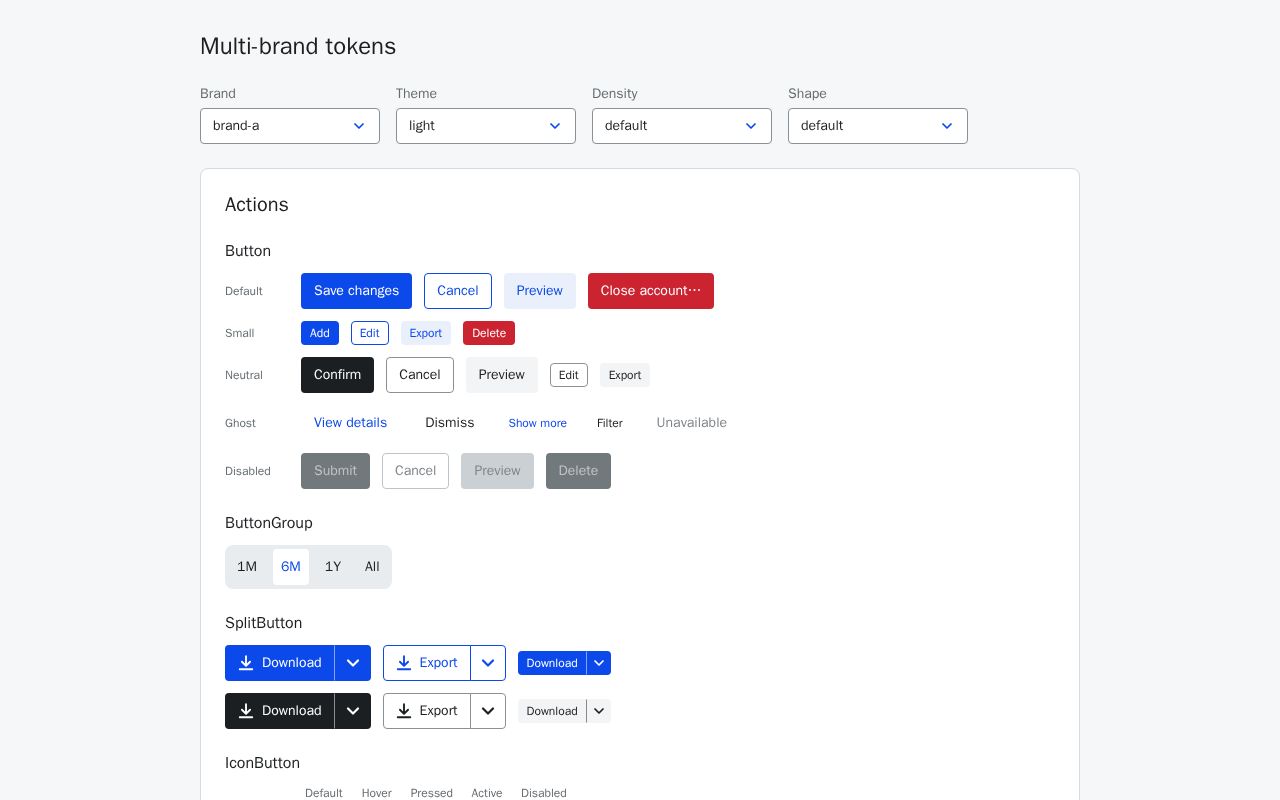Click the "Multi-brand tokens" page heading
The image size is (1280, 800).
(298, 47)
